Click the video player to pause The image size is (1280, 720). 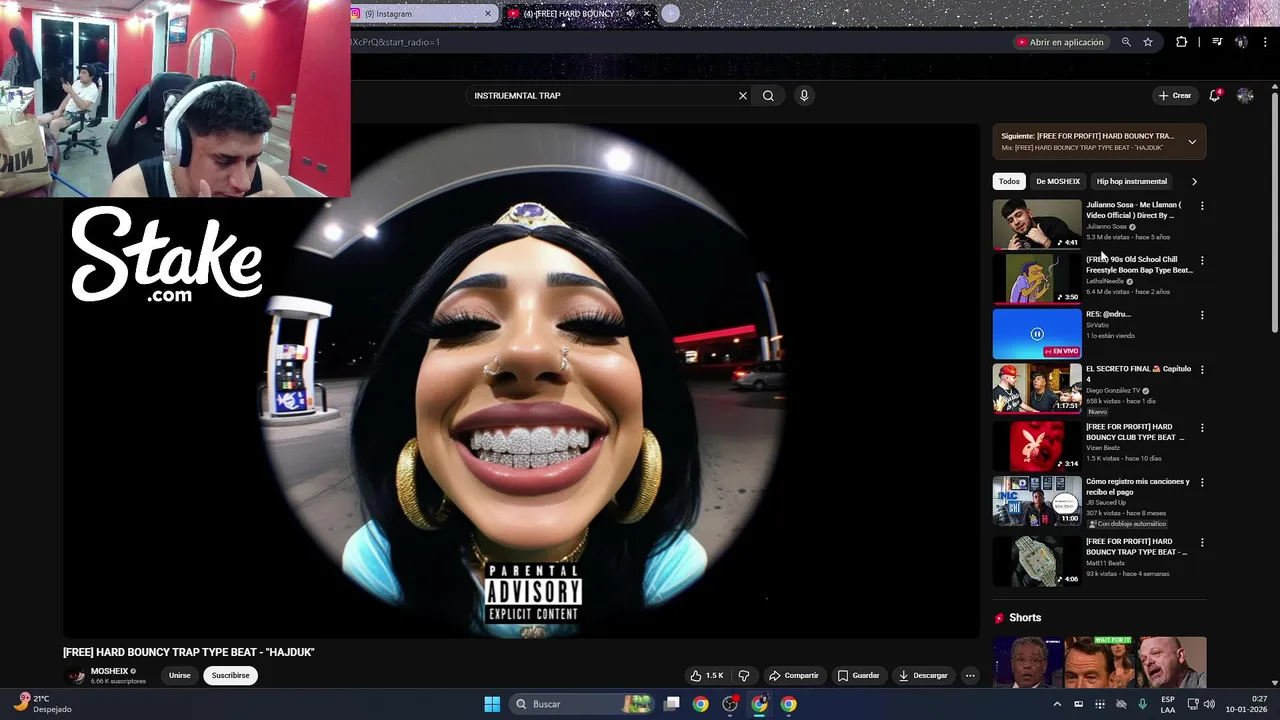521,380
